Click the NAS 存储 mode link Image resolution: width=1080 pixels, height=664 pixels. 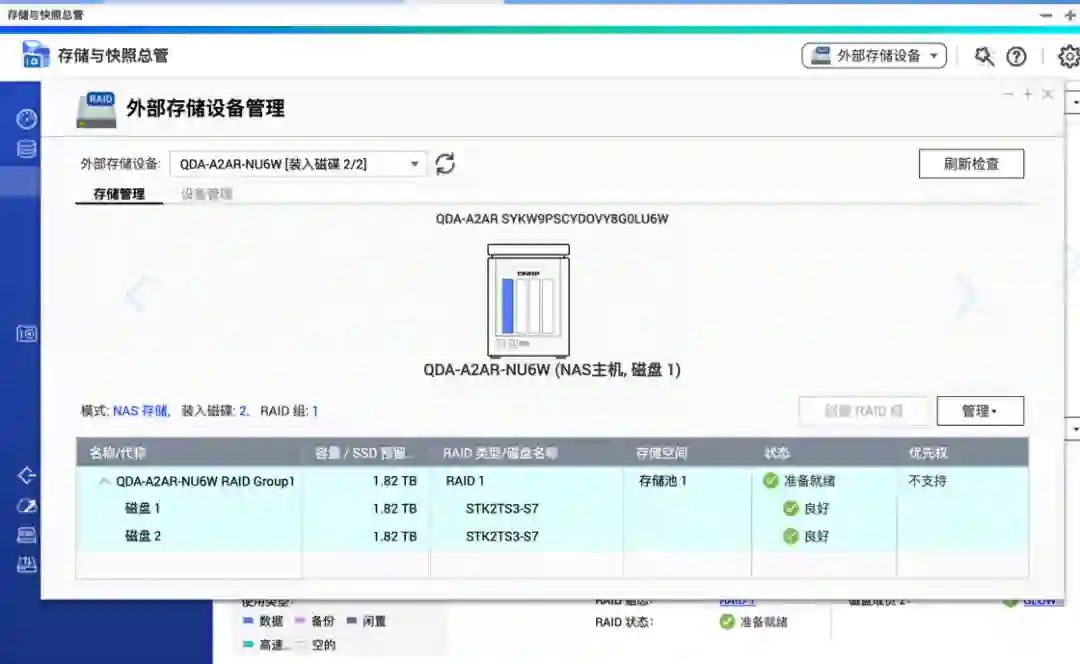(141, 411)
